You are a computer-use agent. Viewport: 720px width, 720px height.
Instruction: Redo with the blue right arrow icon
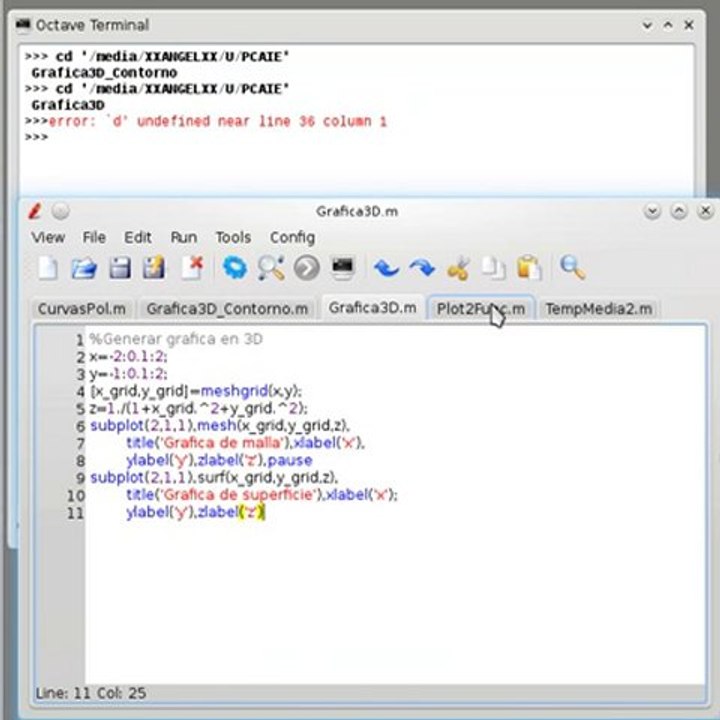[x=422, y=268]
